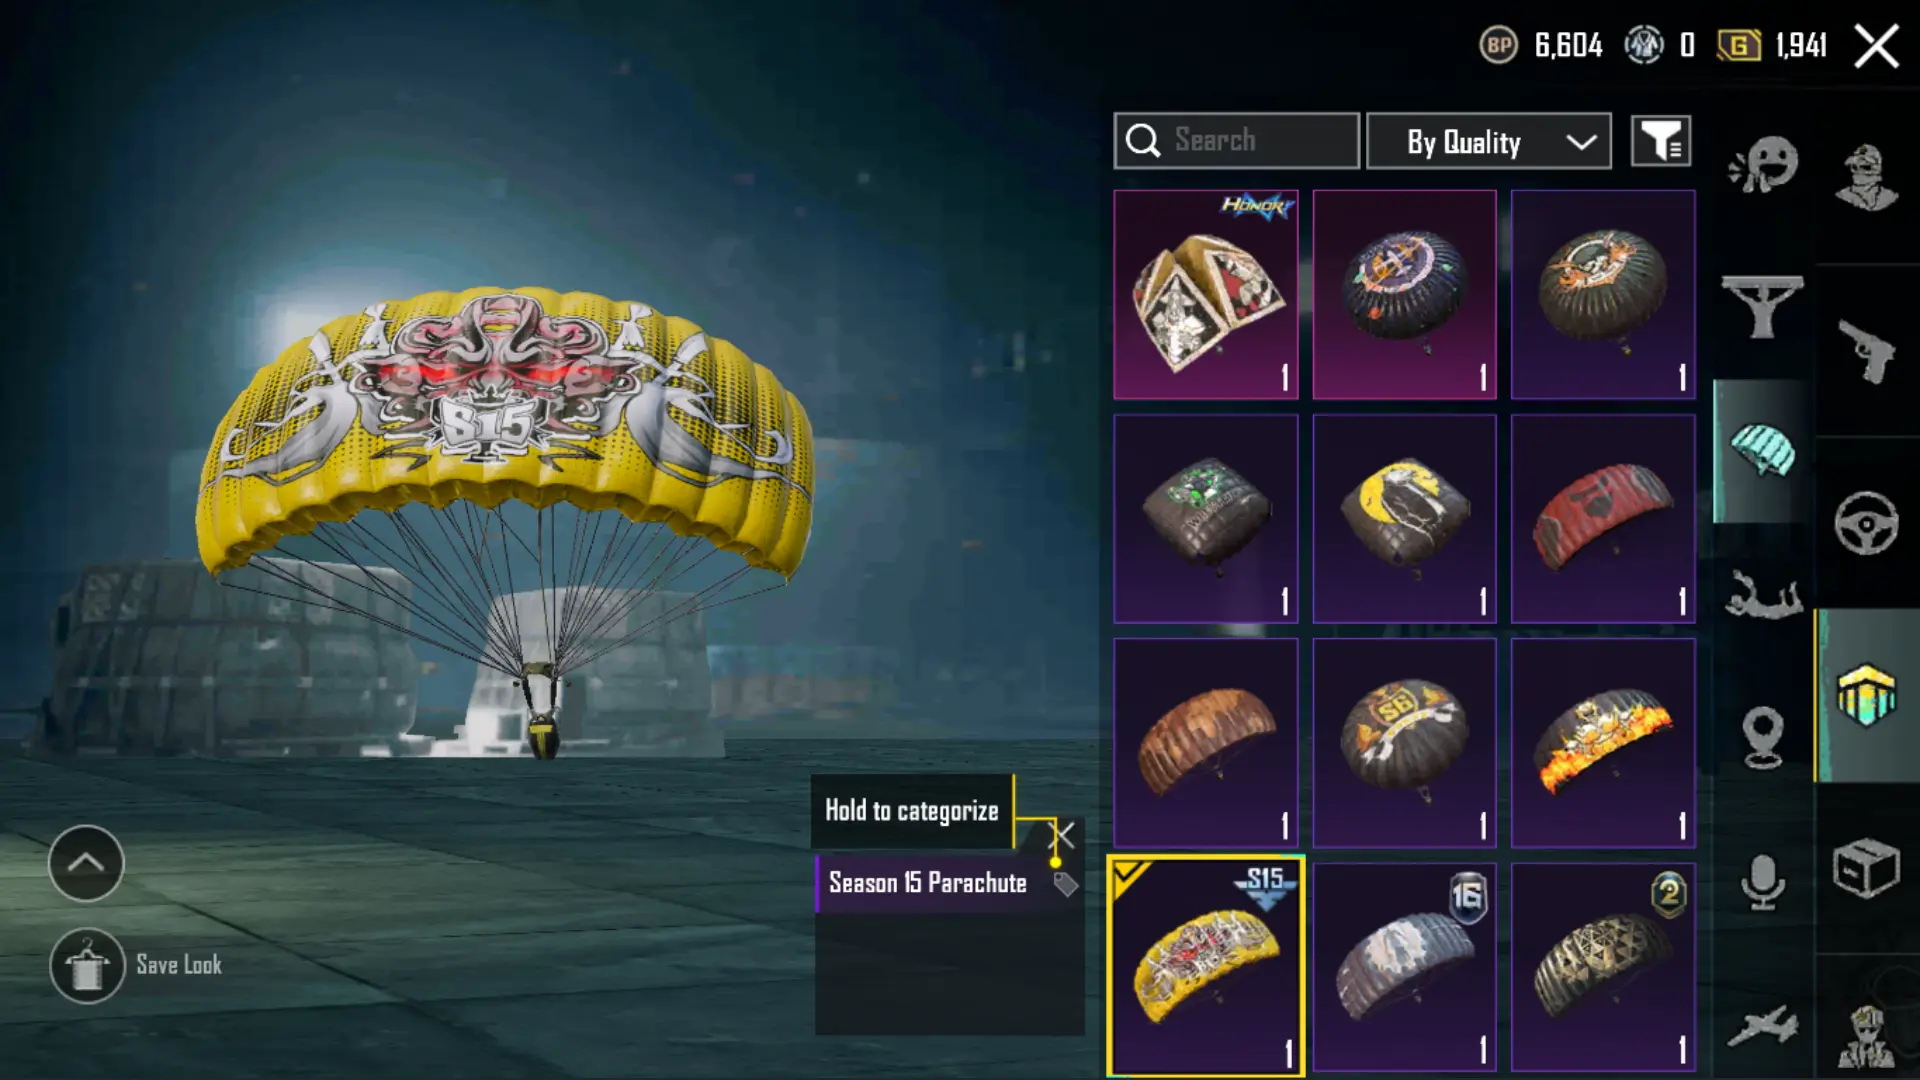Open the vehicle steering wheel category
The height and width of the screenshot is (1080, 1920).
(x=1866, y=523)
